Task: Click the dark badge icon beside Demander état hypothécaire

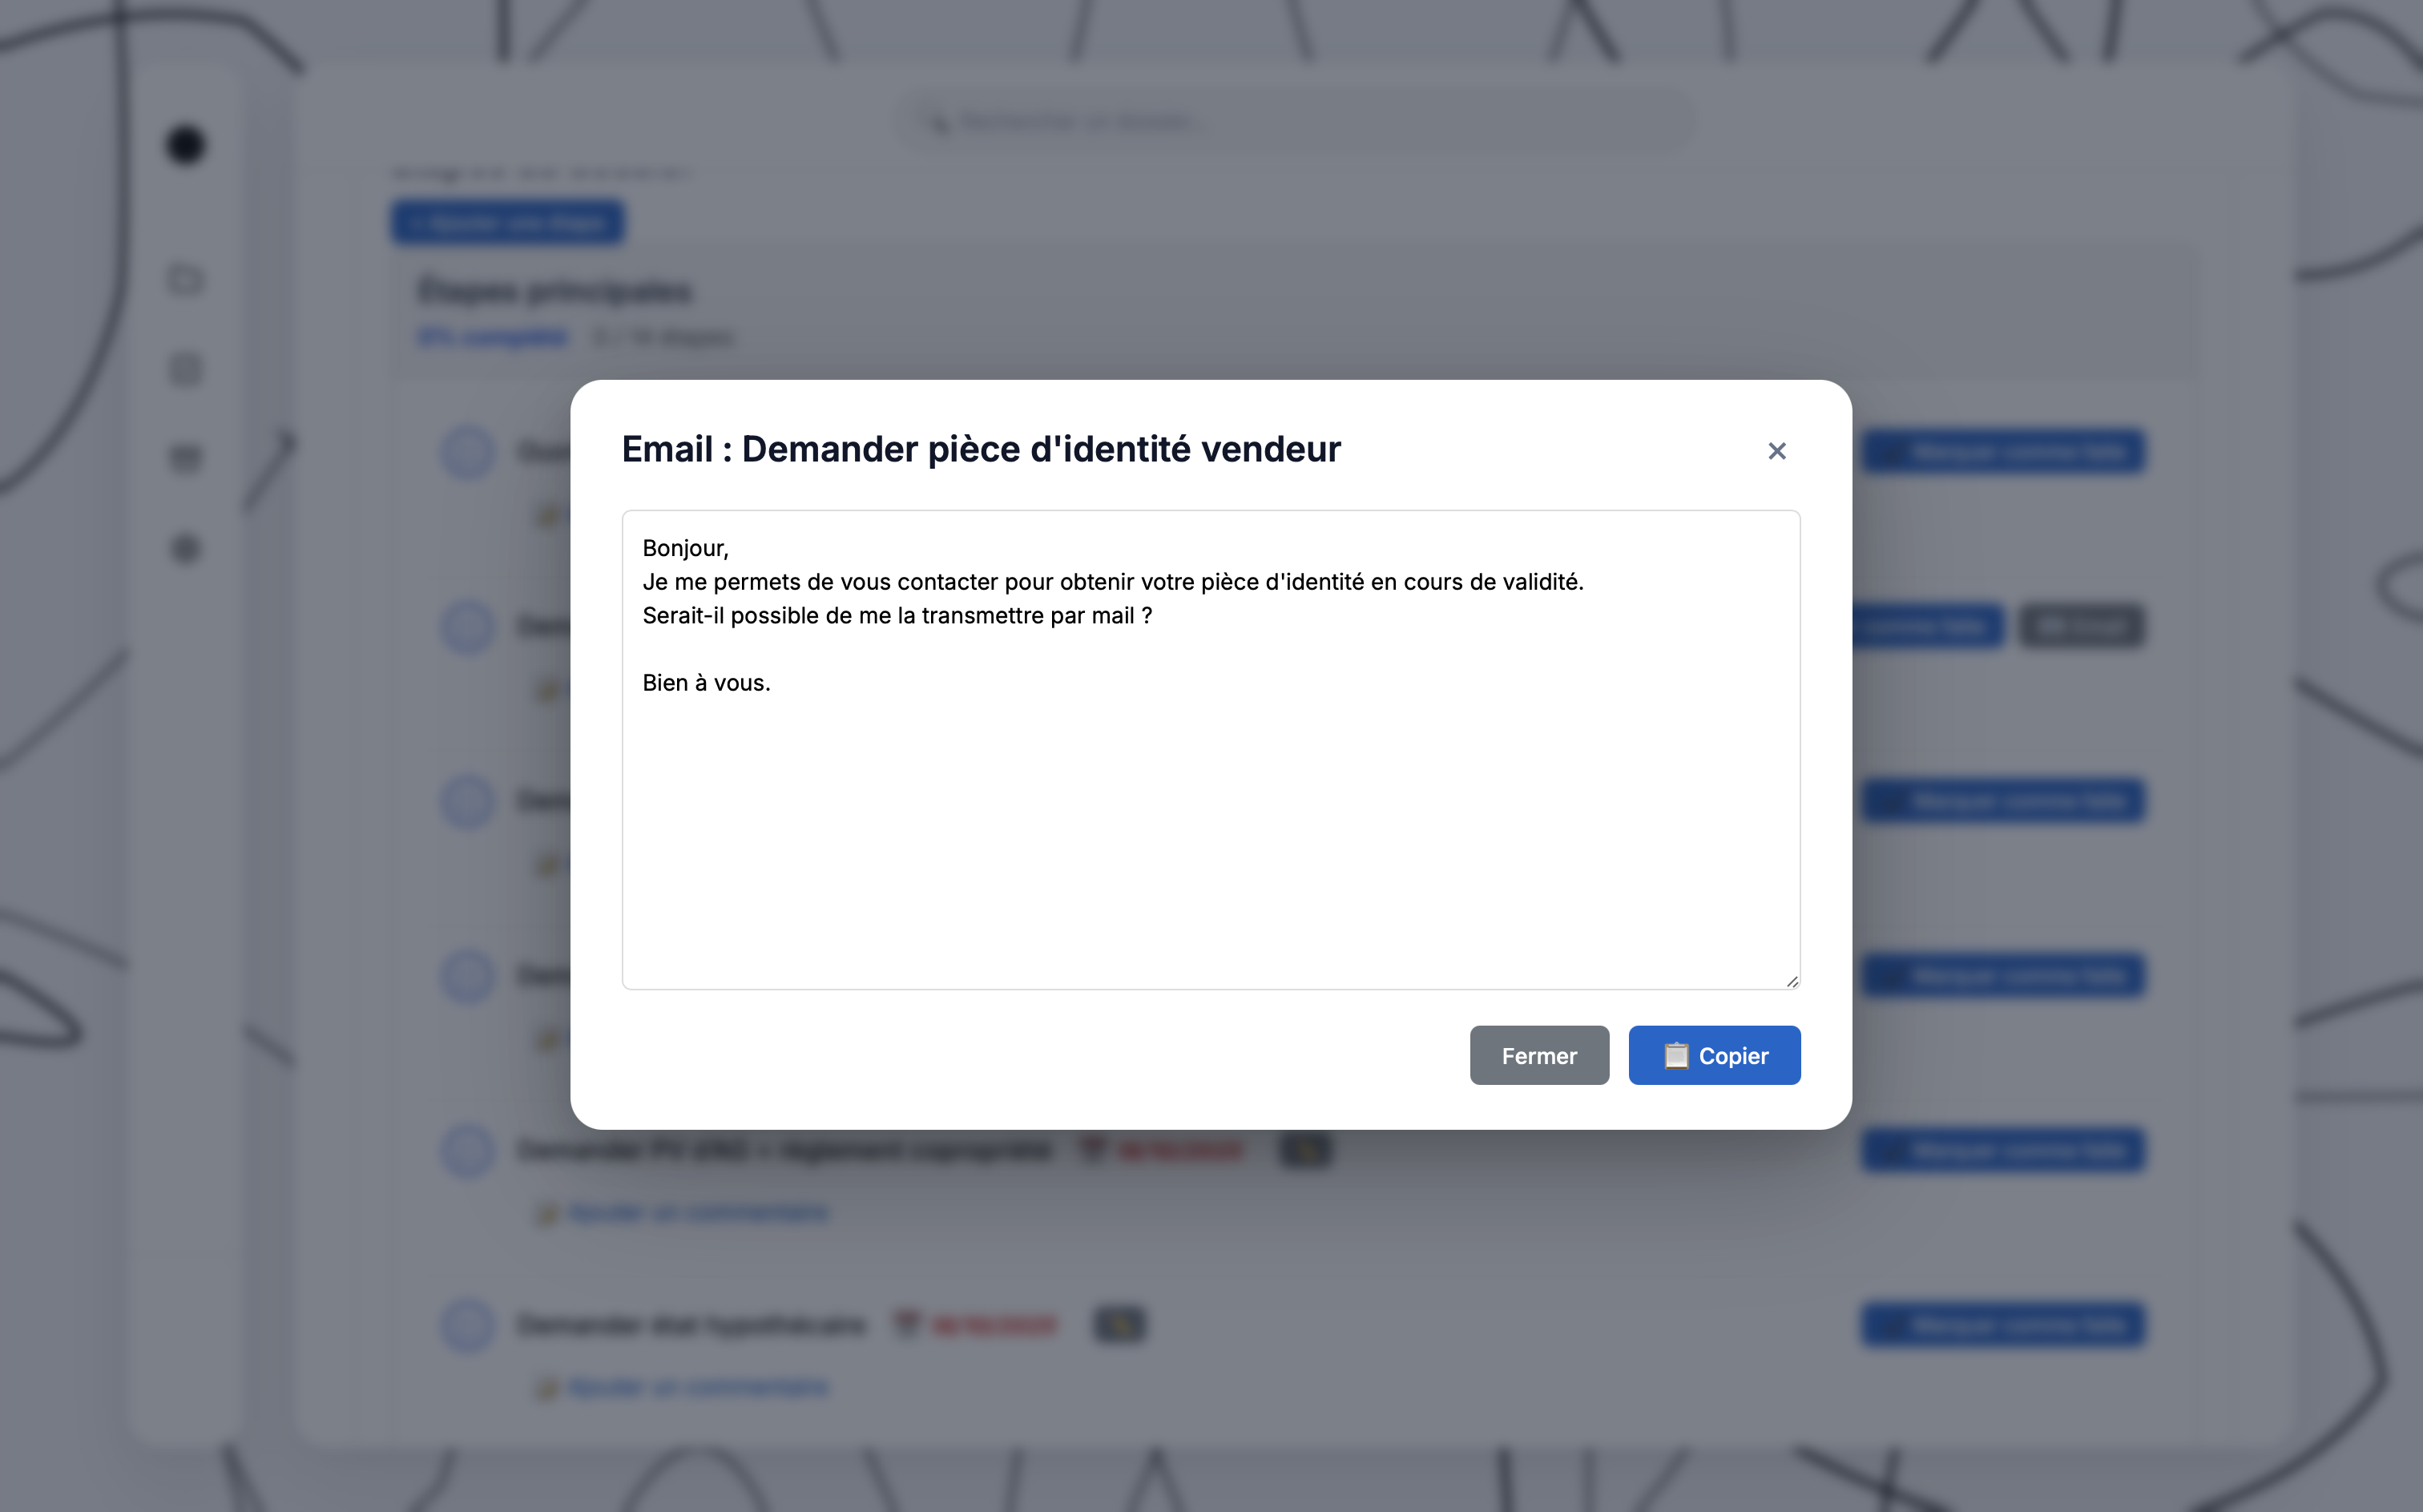Action: tap(1120, 1325)
